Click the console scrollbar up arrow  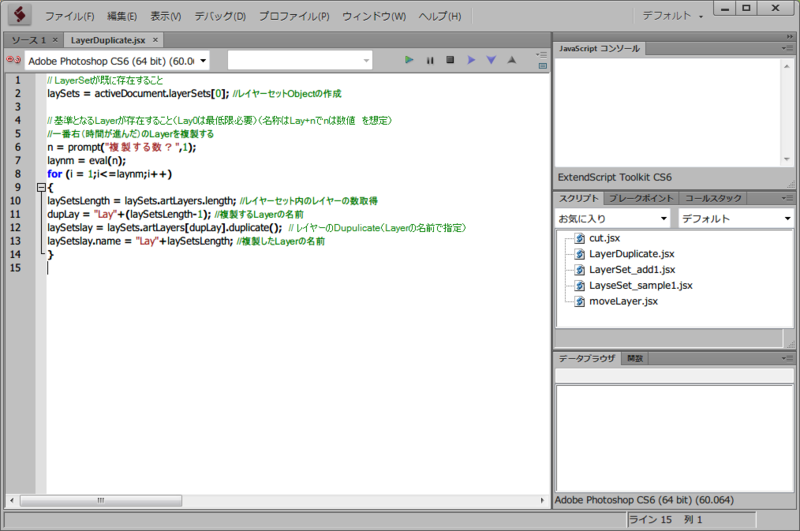[x=787, y=66]
